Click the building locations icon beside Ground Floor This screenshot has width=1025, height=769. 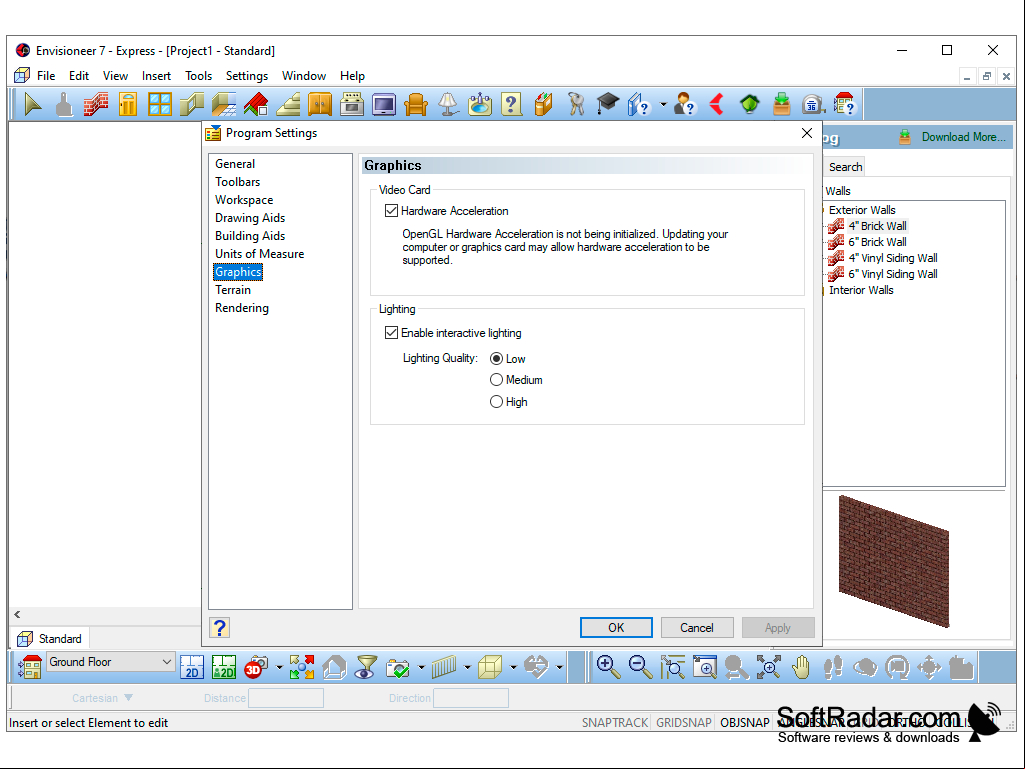[x=30, y=667]
